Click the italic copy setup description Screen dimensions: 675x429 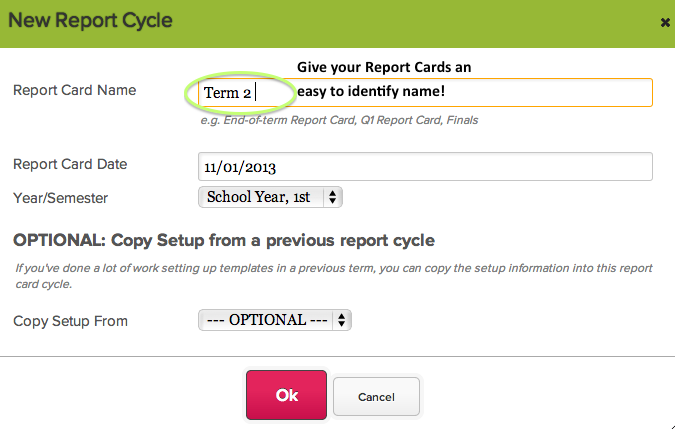point(333,275)
